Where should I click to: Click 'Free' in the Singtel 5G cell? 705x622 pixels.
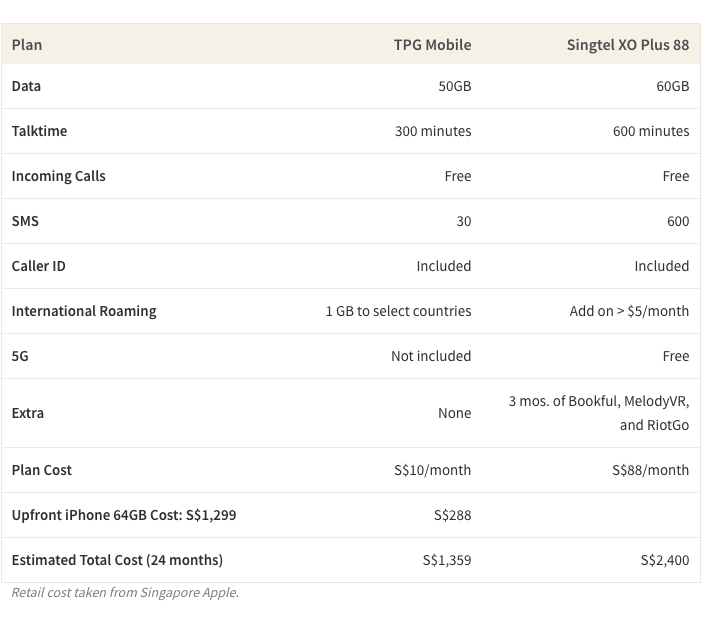pos(676,356)
